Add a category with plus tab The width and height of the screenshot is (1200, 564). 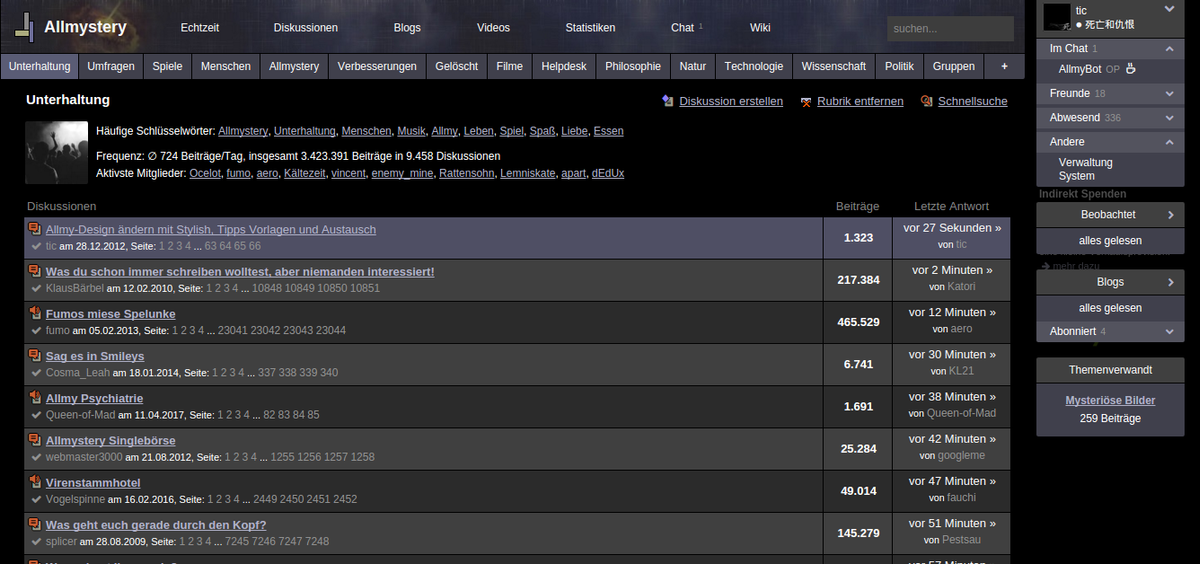click(1004, 66)
